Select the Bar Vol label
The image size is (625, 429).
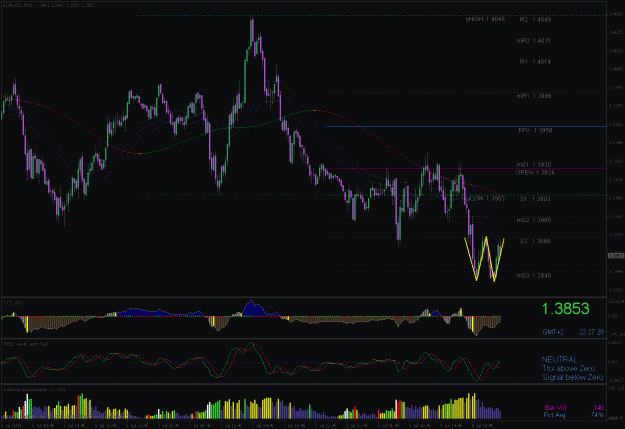click(x=555, y=408)
